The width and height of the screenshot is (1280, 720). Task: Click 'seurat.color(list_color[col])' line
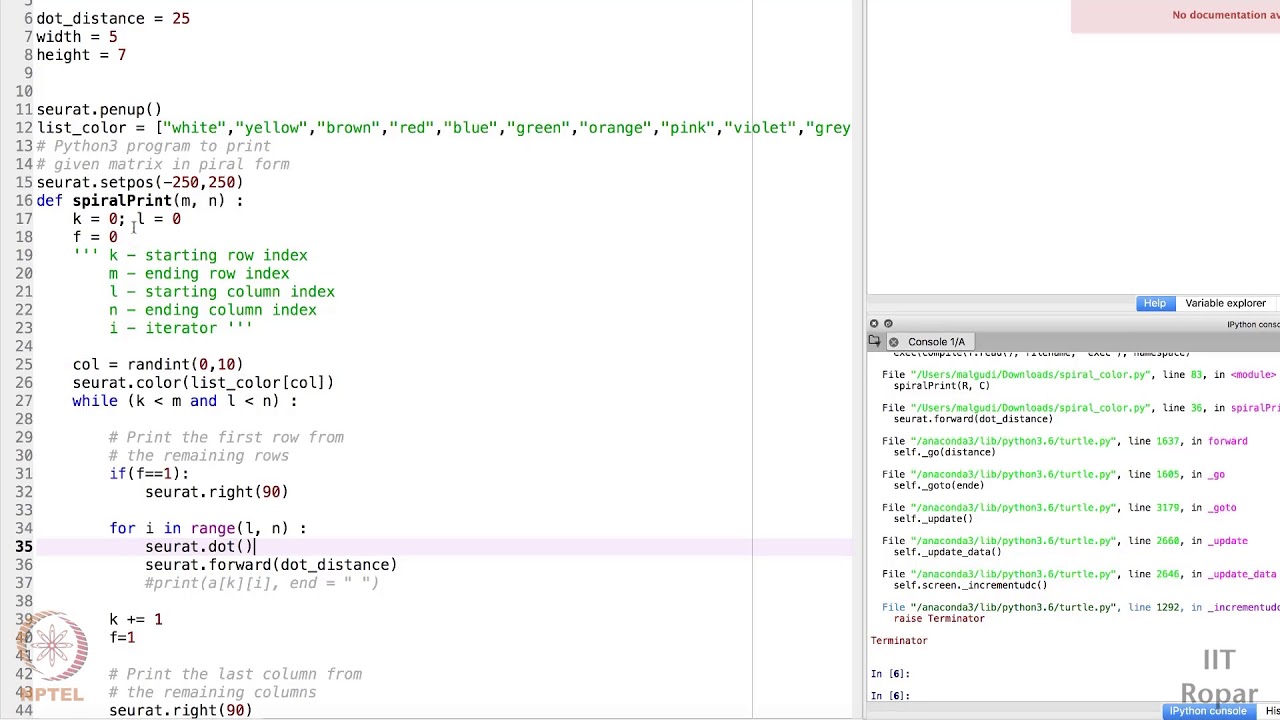[x=203, y=383]
